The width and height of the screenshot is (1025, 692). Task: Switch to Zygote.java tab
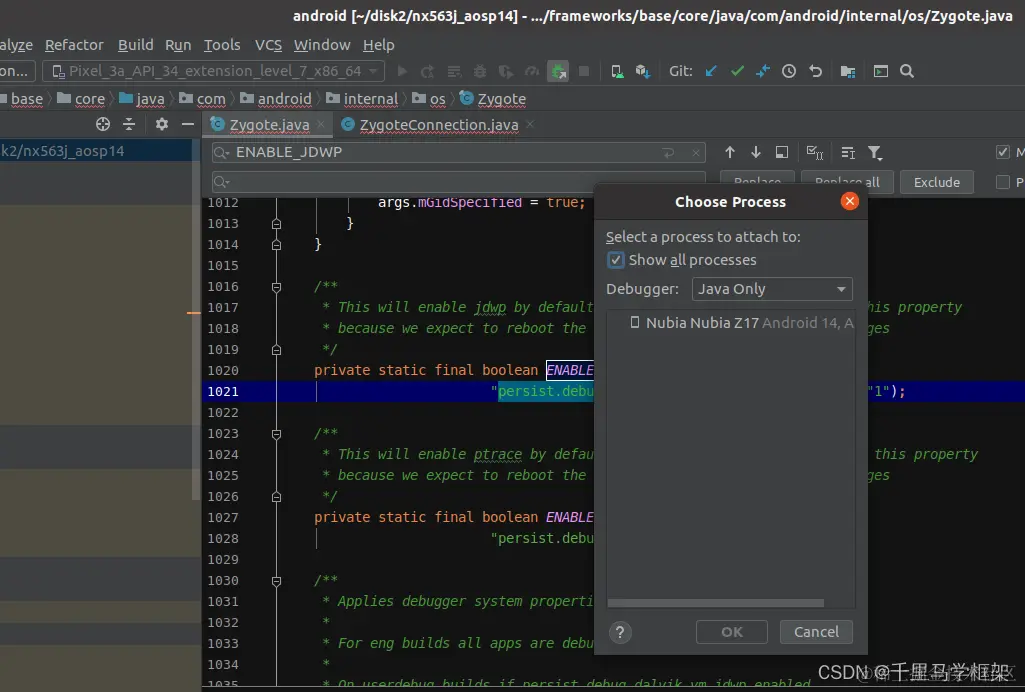(269, 125)
